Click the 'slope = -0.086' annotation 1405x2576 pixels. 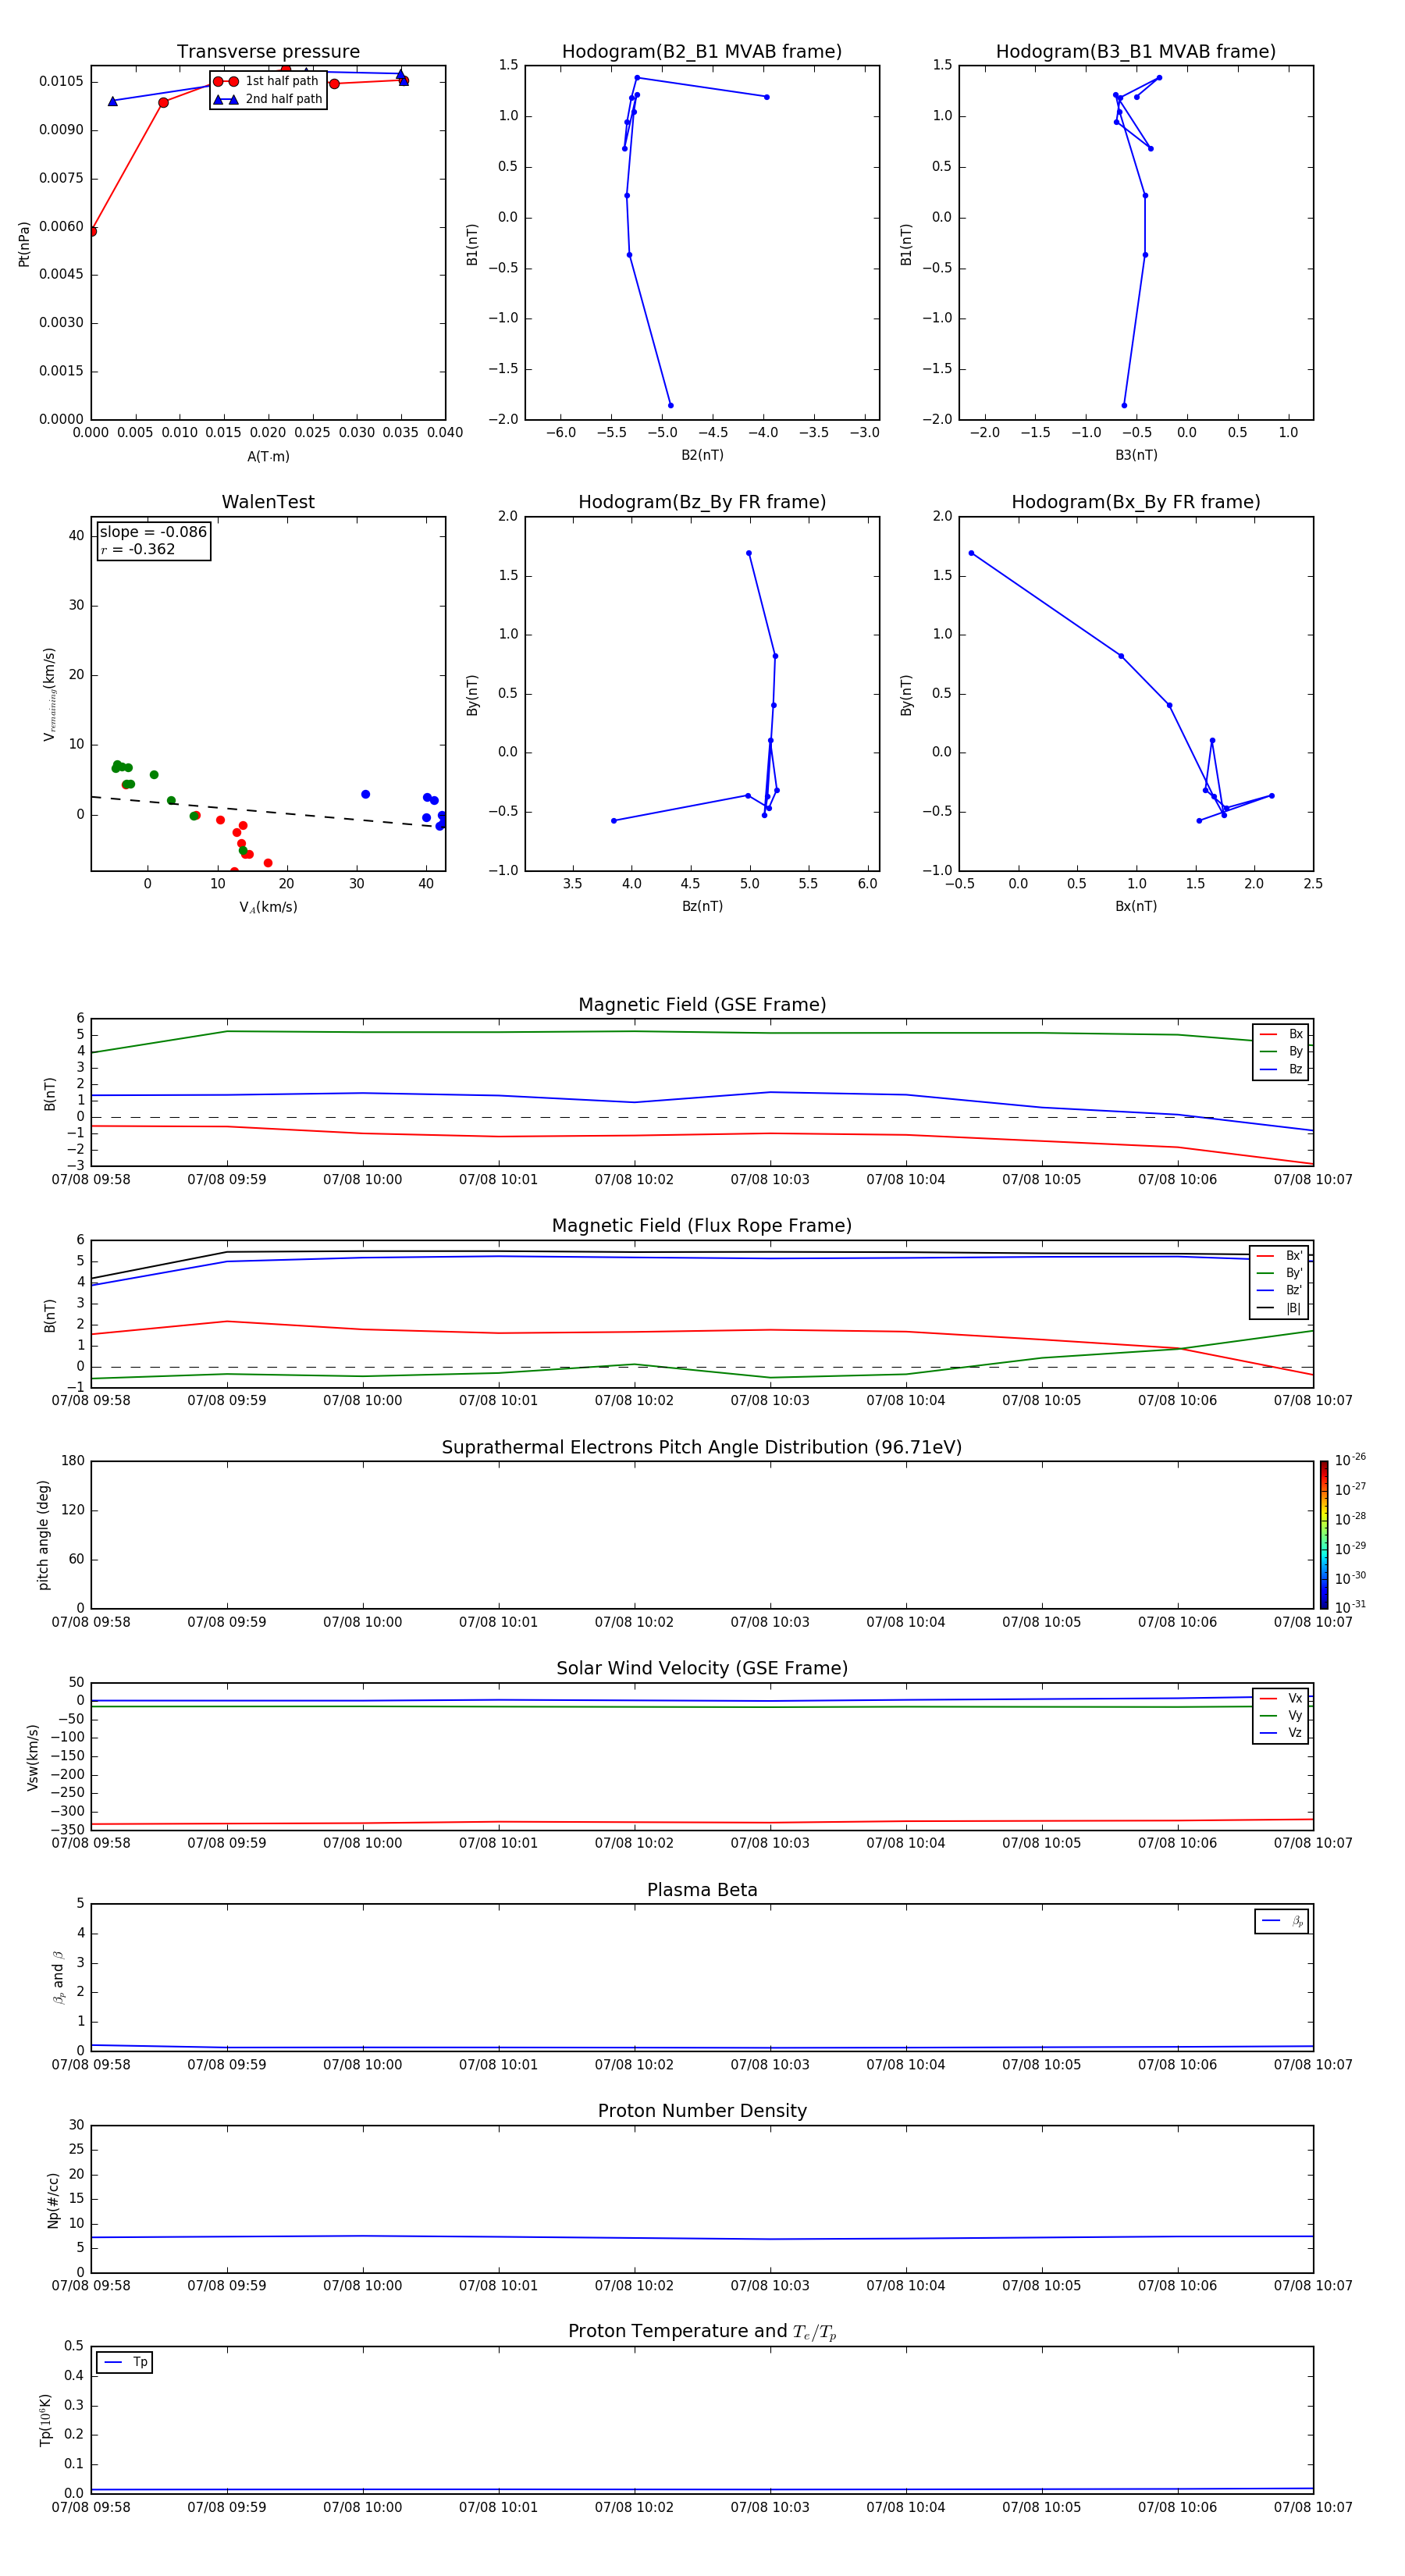click(x=153, y=532)
